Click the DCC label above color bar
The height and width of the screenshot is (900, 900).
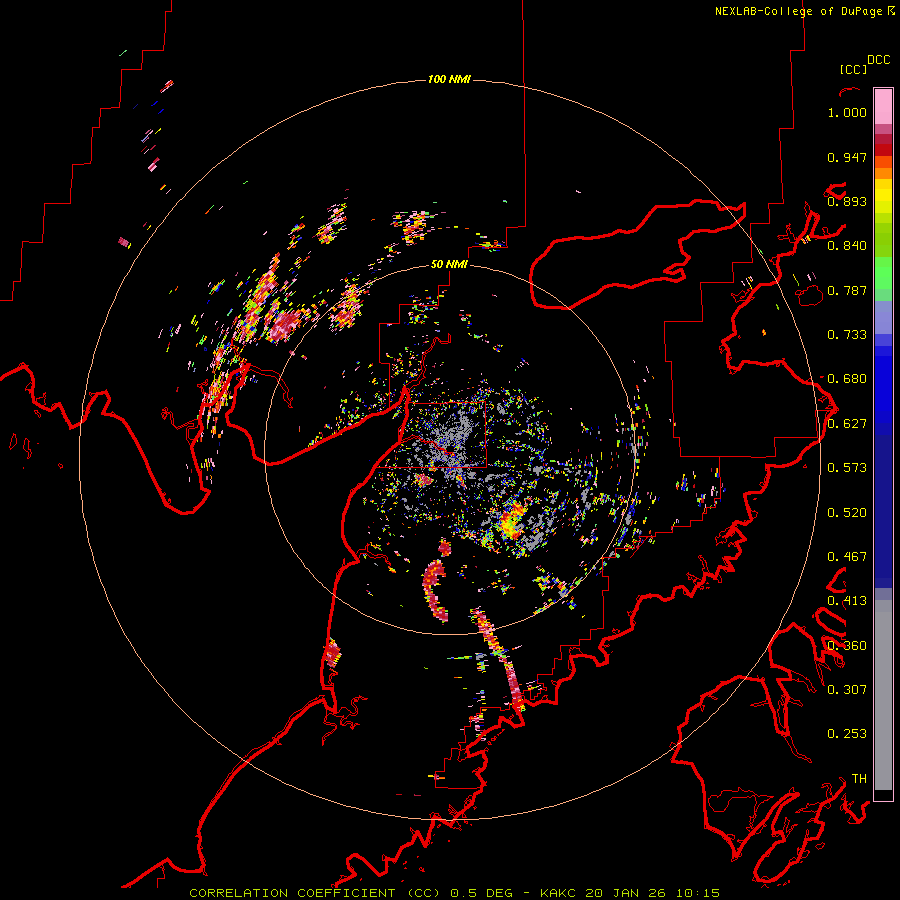[x=878, y=60]
